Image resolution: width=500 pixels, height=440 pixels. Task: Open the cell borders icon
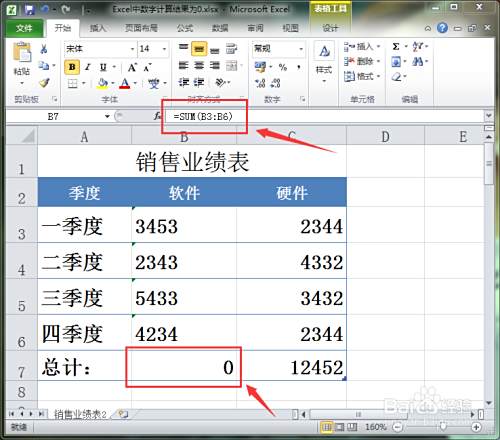click(x=72, y=83)
